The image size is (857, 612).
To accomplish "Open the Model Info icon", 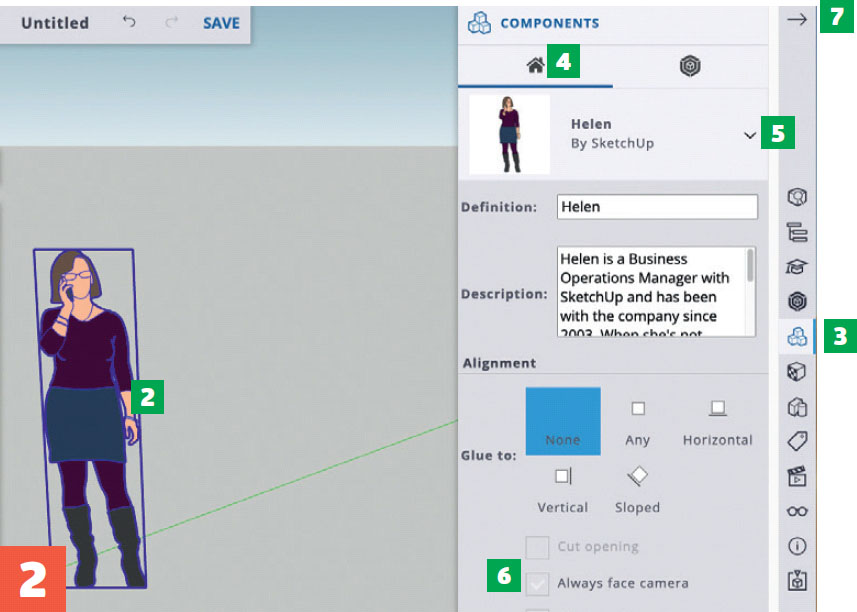I will pos(797,546).
